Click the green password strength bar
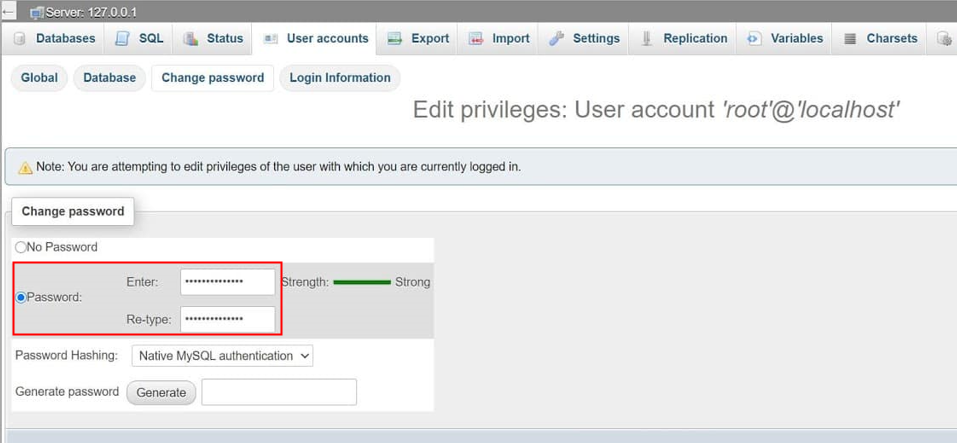The image size is (957, 443). 362,283
